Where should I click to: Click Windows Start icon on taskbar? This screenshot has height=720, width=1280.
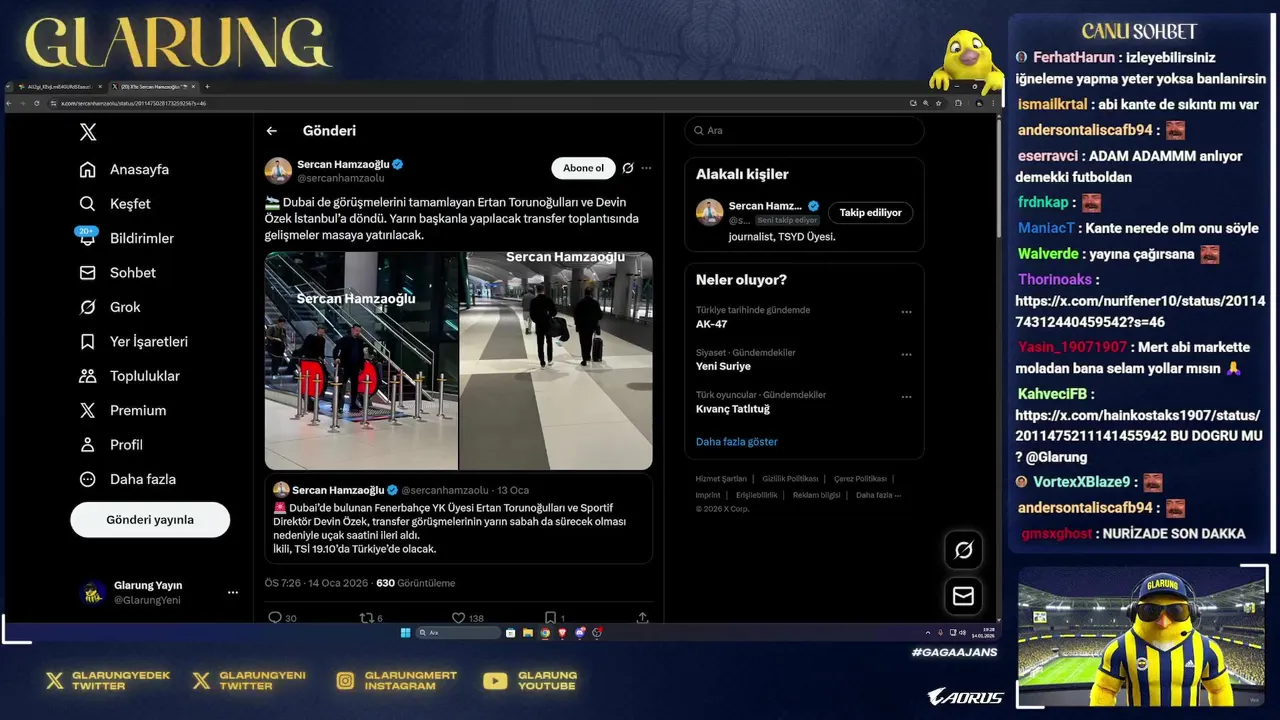point(405,633)
